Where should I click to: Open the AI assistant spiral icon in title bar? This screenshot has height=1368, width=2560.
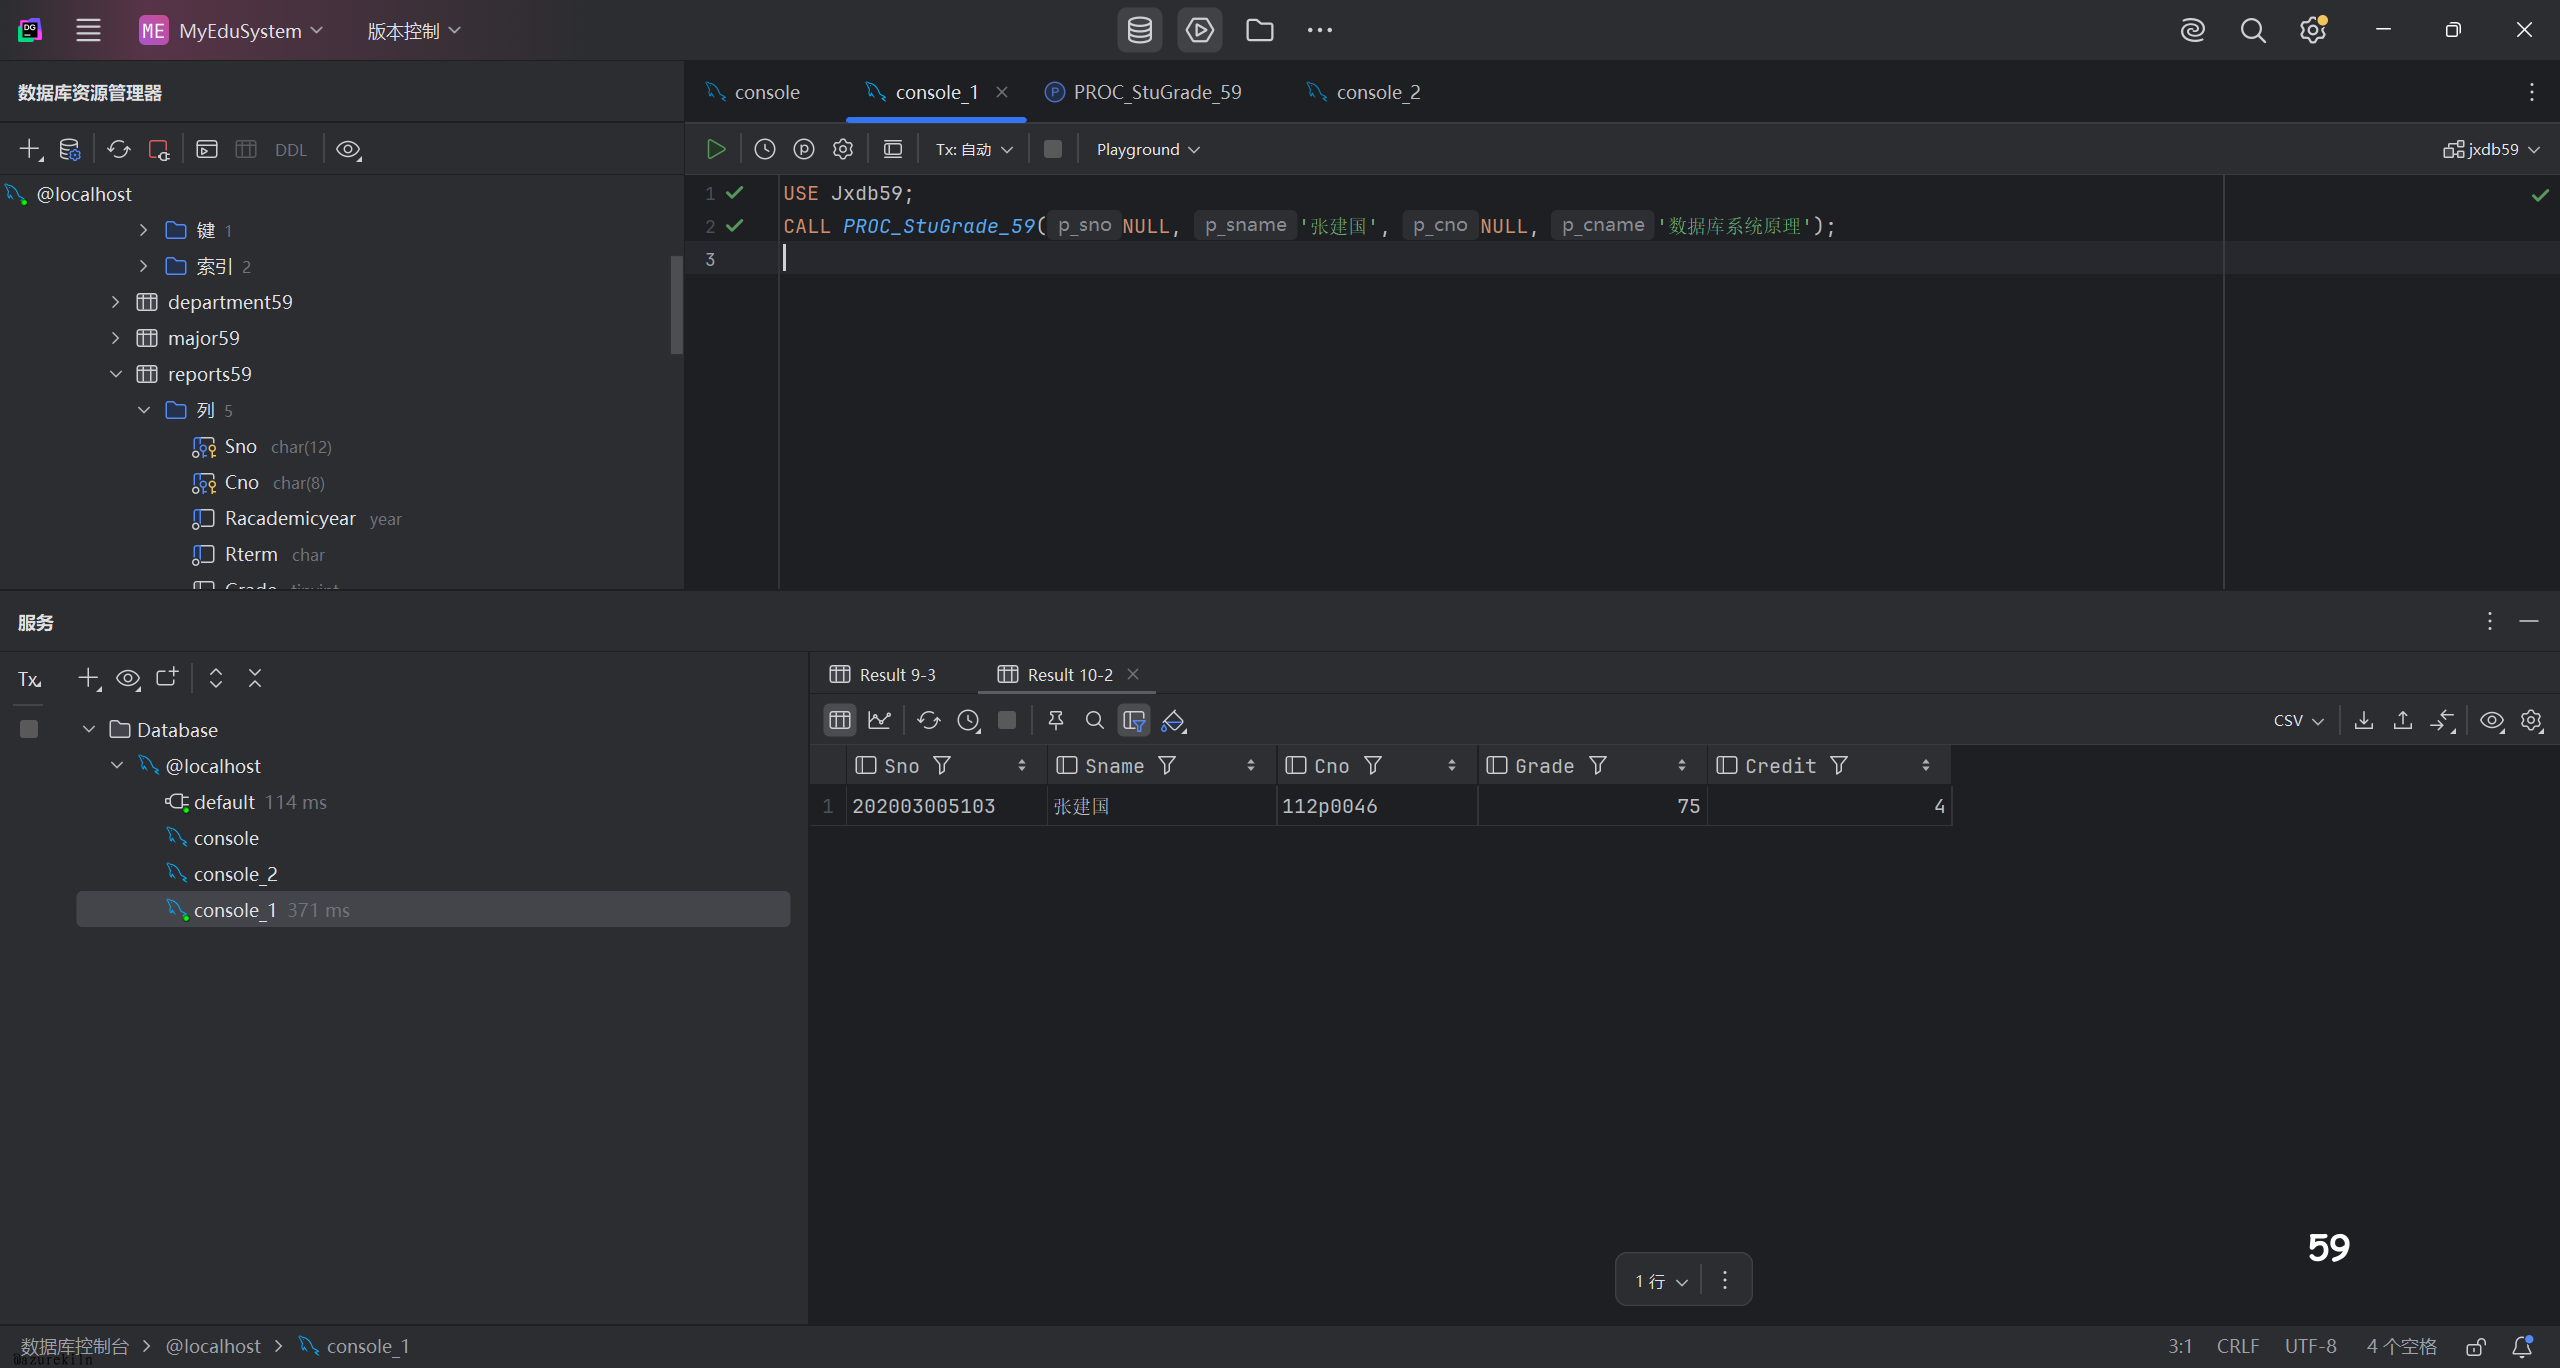tap(2192, 30)
